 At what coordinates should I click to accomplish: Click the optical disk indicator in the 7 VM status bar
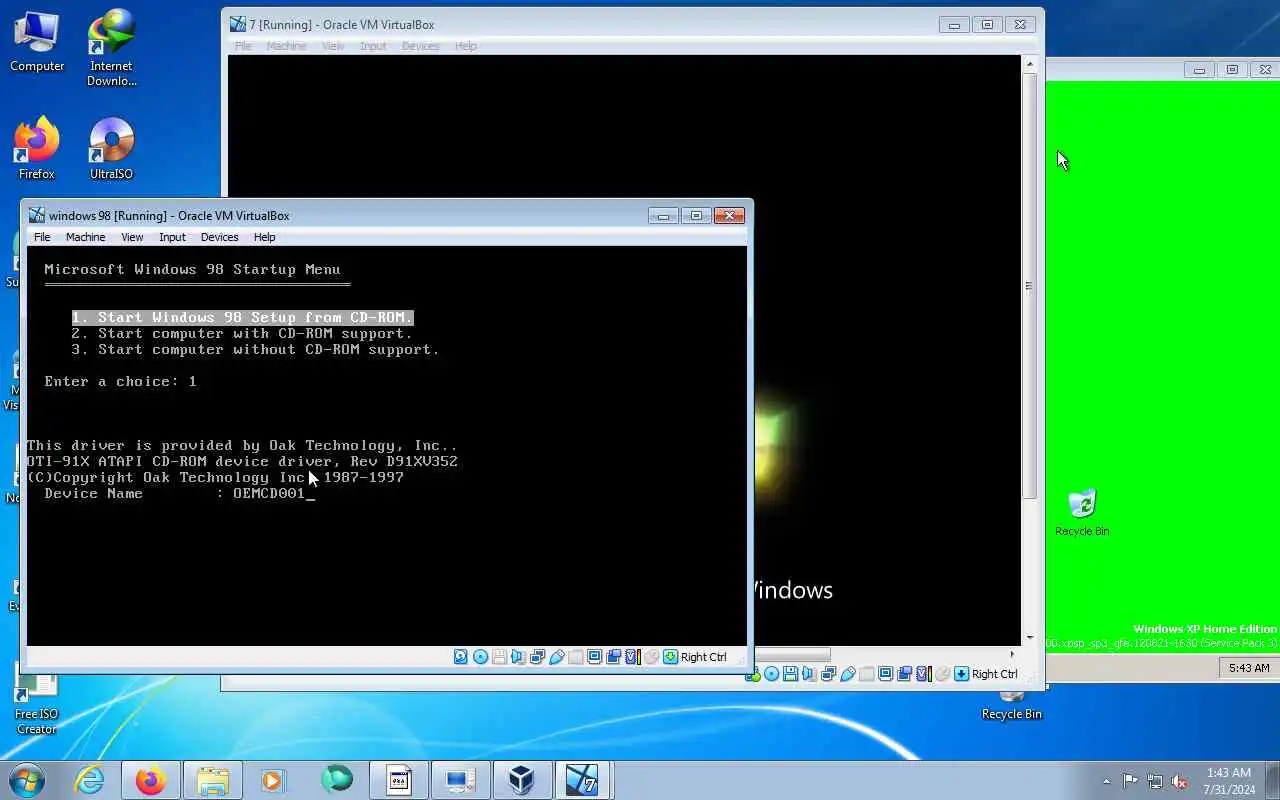771,674
